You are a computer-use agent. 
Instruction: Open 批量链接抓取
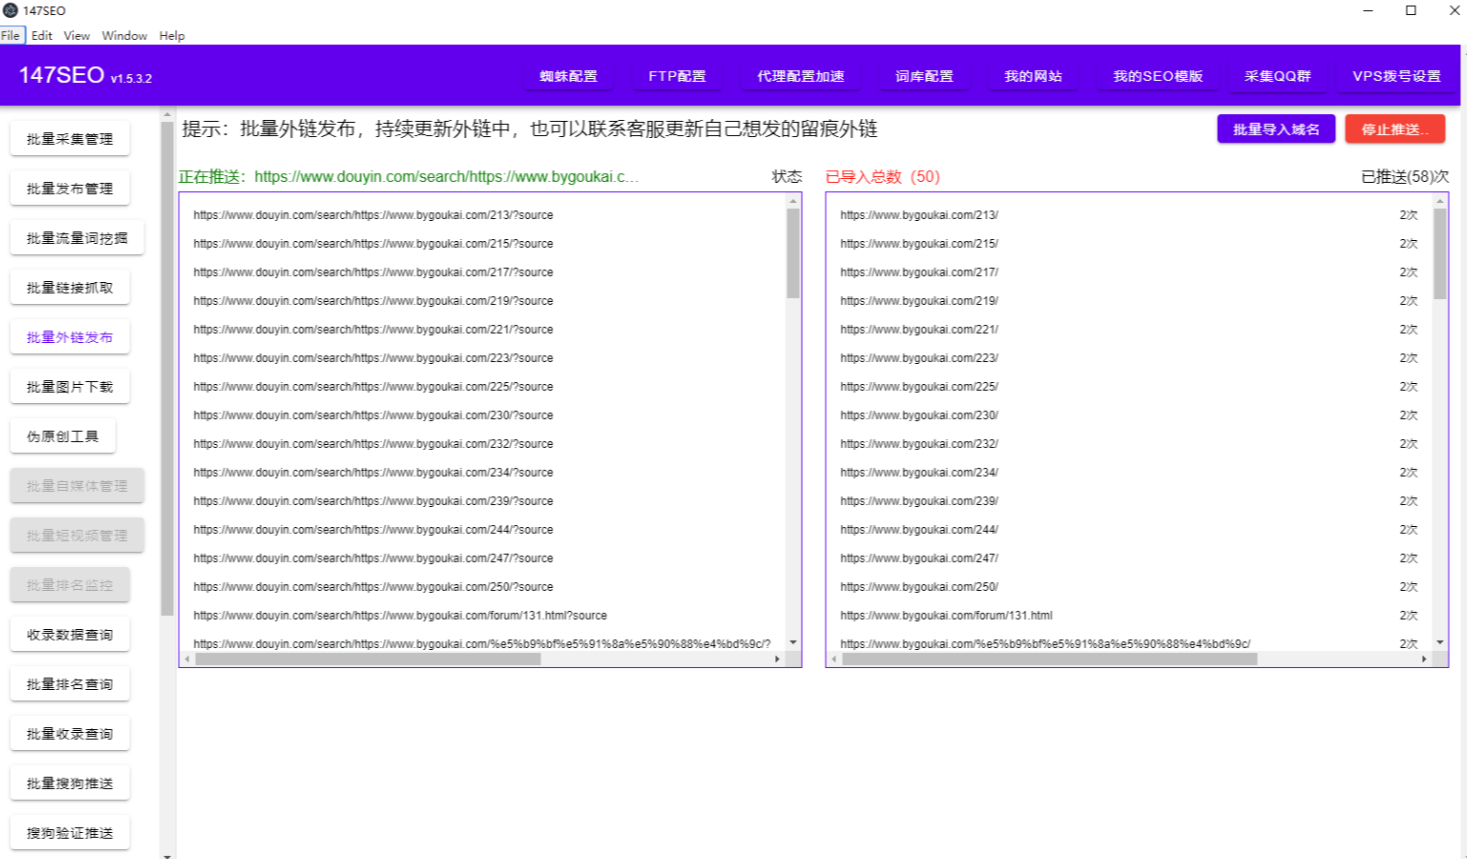coord(70,287)
